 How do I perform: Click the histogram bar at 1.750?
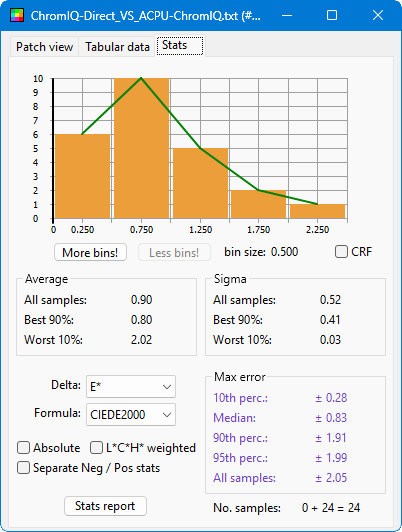(x=259, y=204)
